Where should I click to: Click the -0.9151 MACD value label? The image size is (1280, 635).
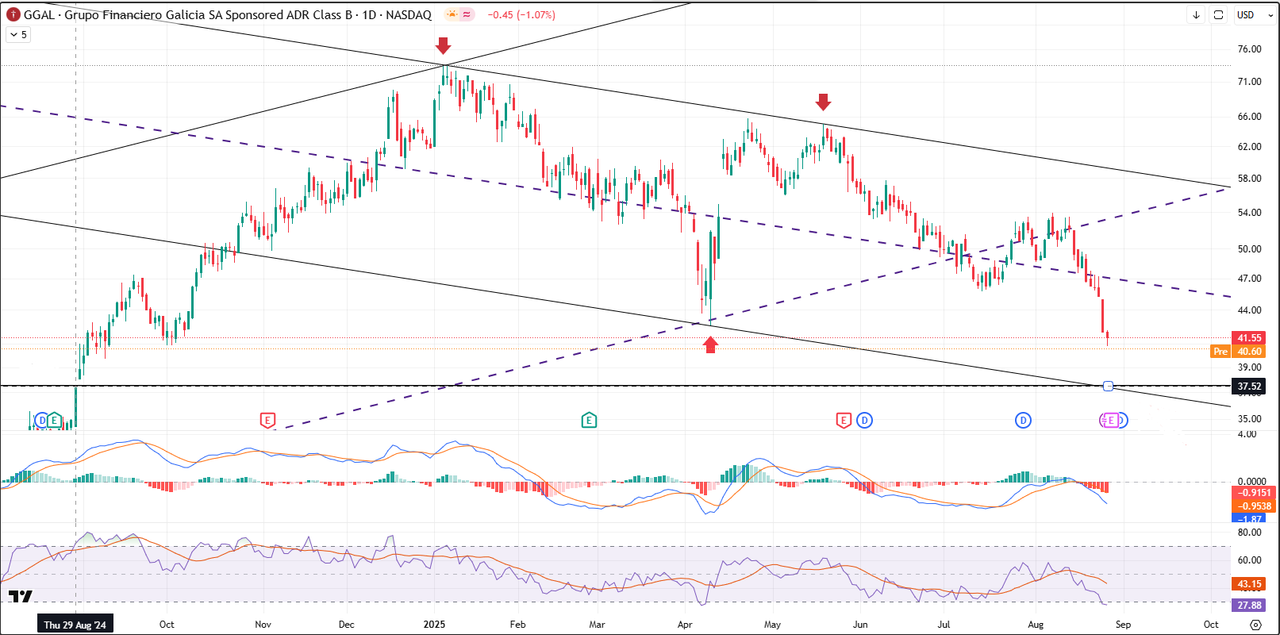pos(1254,493)
